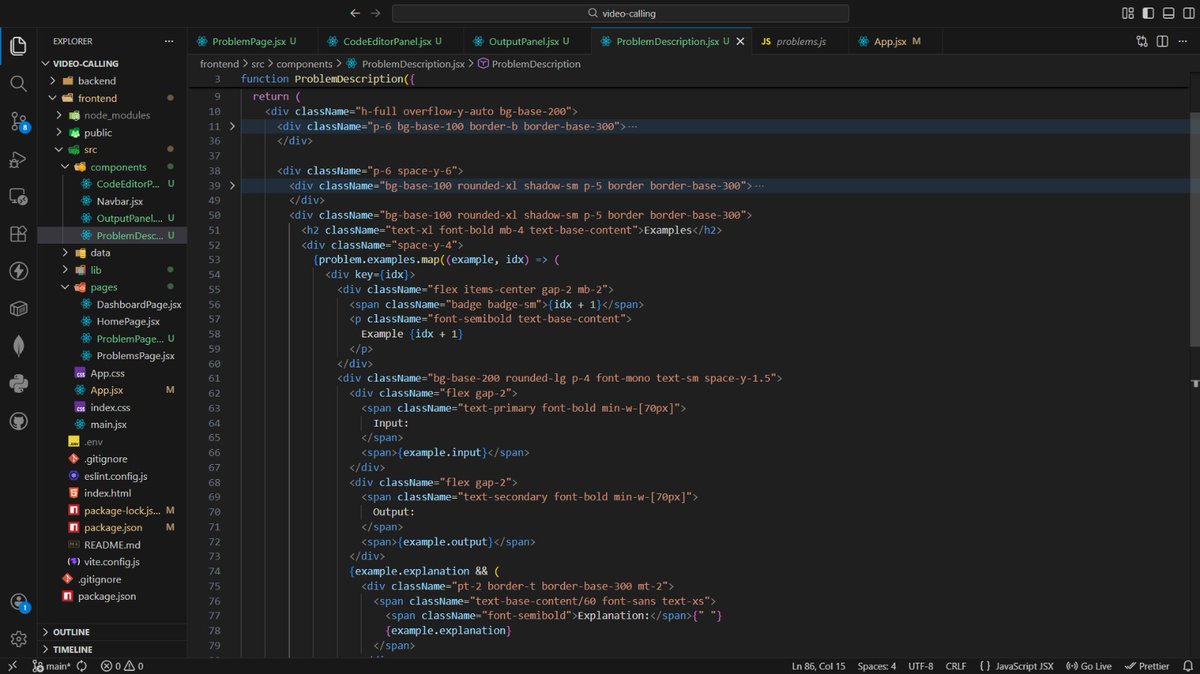Expand the public folder
Screen dimensions: 1200x674
click(58, 132)
